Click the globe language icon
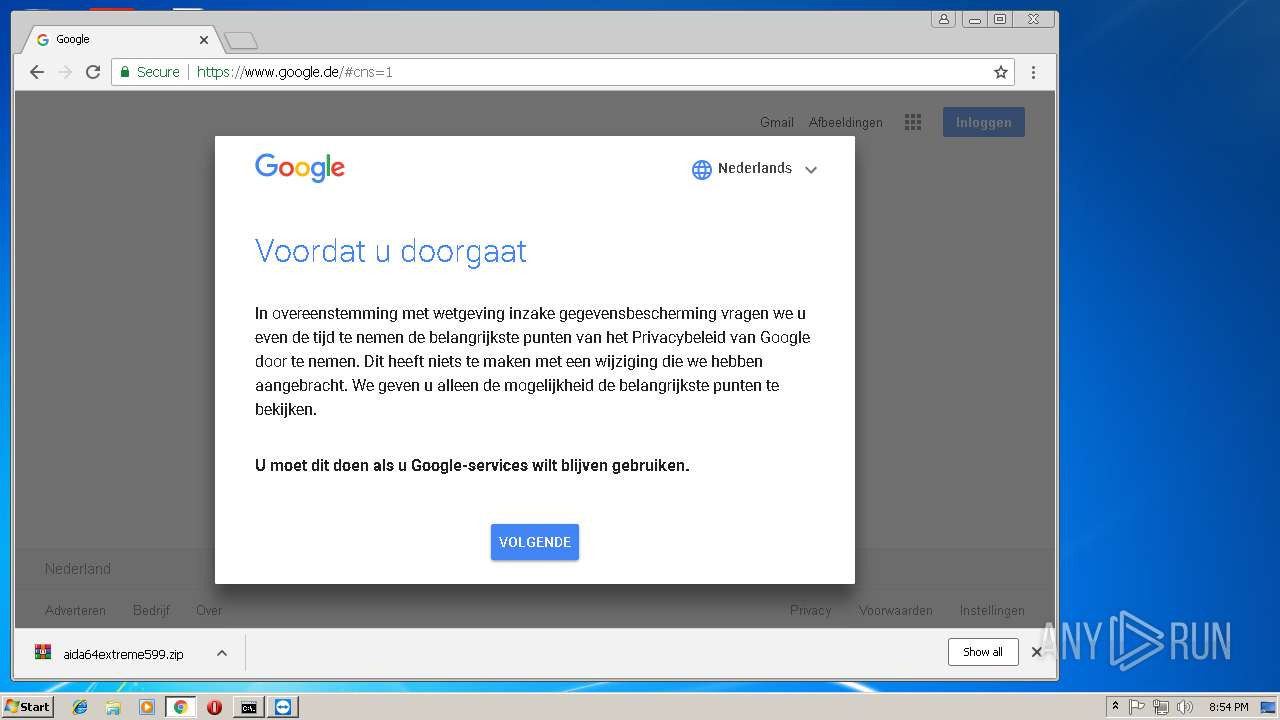1280x720 pixels. coord(701,169)
